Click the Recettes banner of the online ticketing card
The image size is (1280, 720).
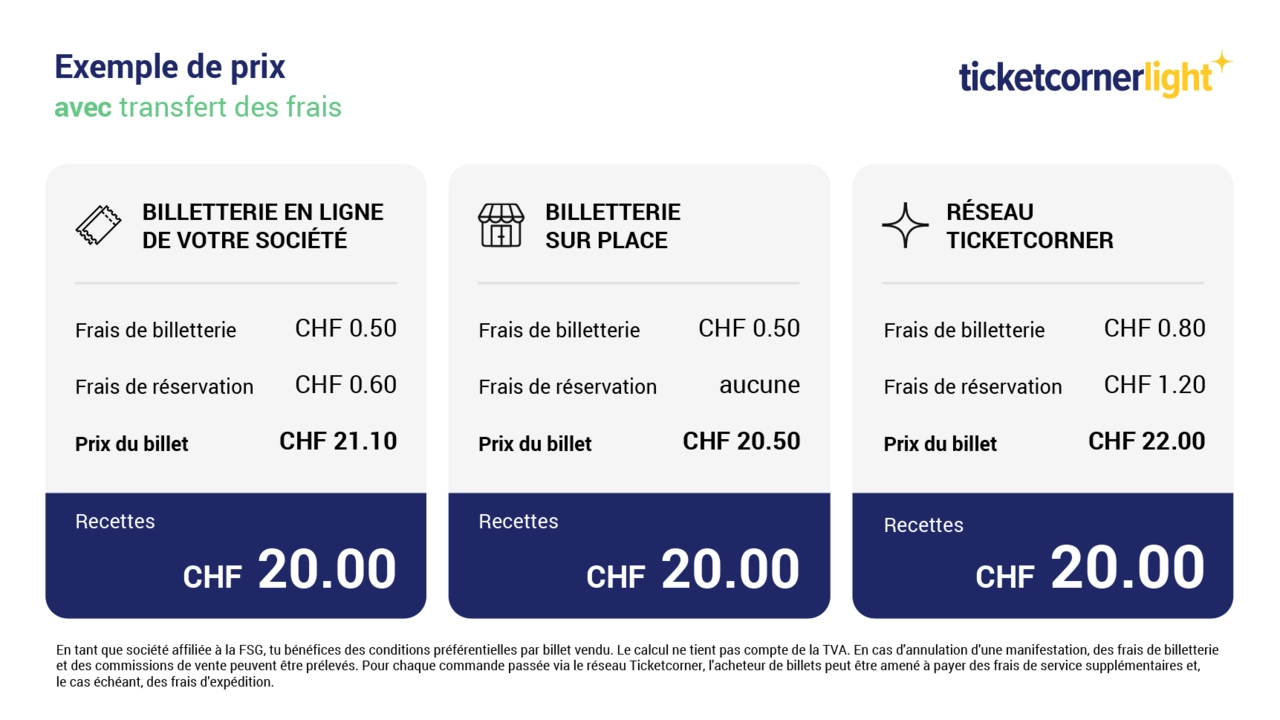tap(236, 555)
